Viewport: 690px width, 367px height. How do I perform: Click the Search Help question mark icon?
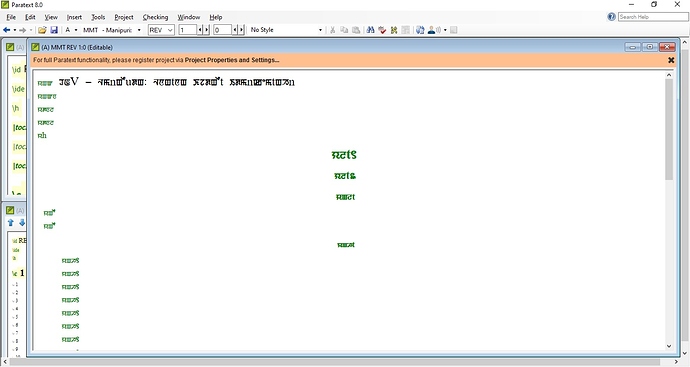click(x=611, y=17)
